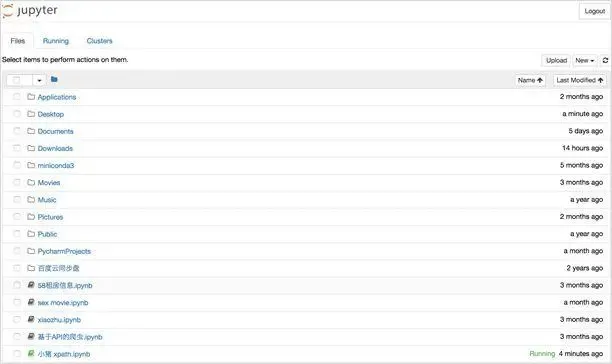Open the Clusters tab
Viewport: 612px width, 364px height.
click(x=100, y=41)
